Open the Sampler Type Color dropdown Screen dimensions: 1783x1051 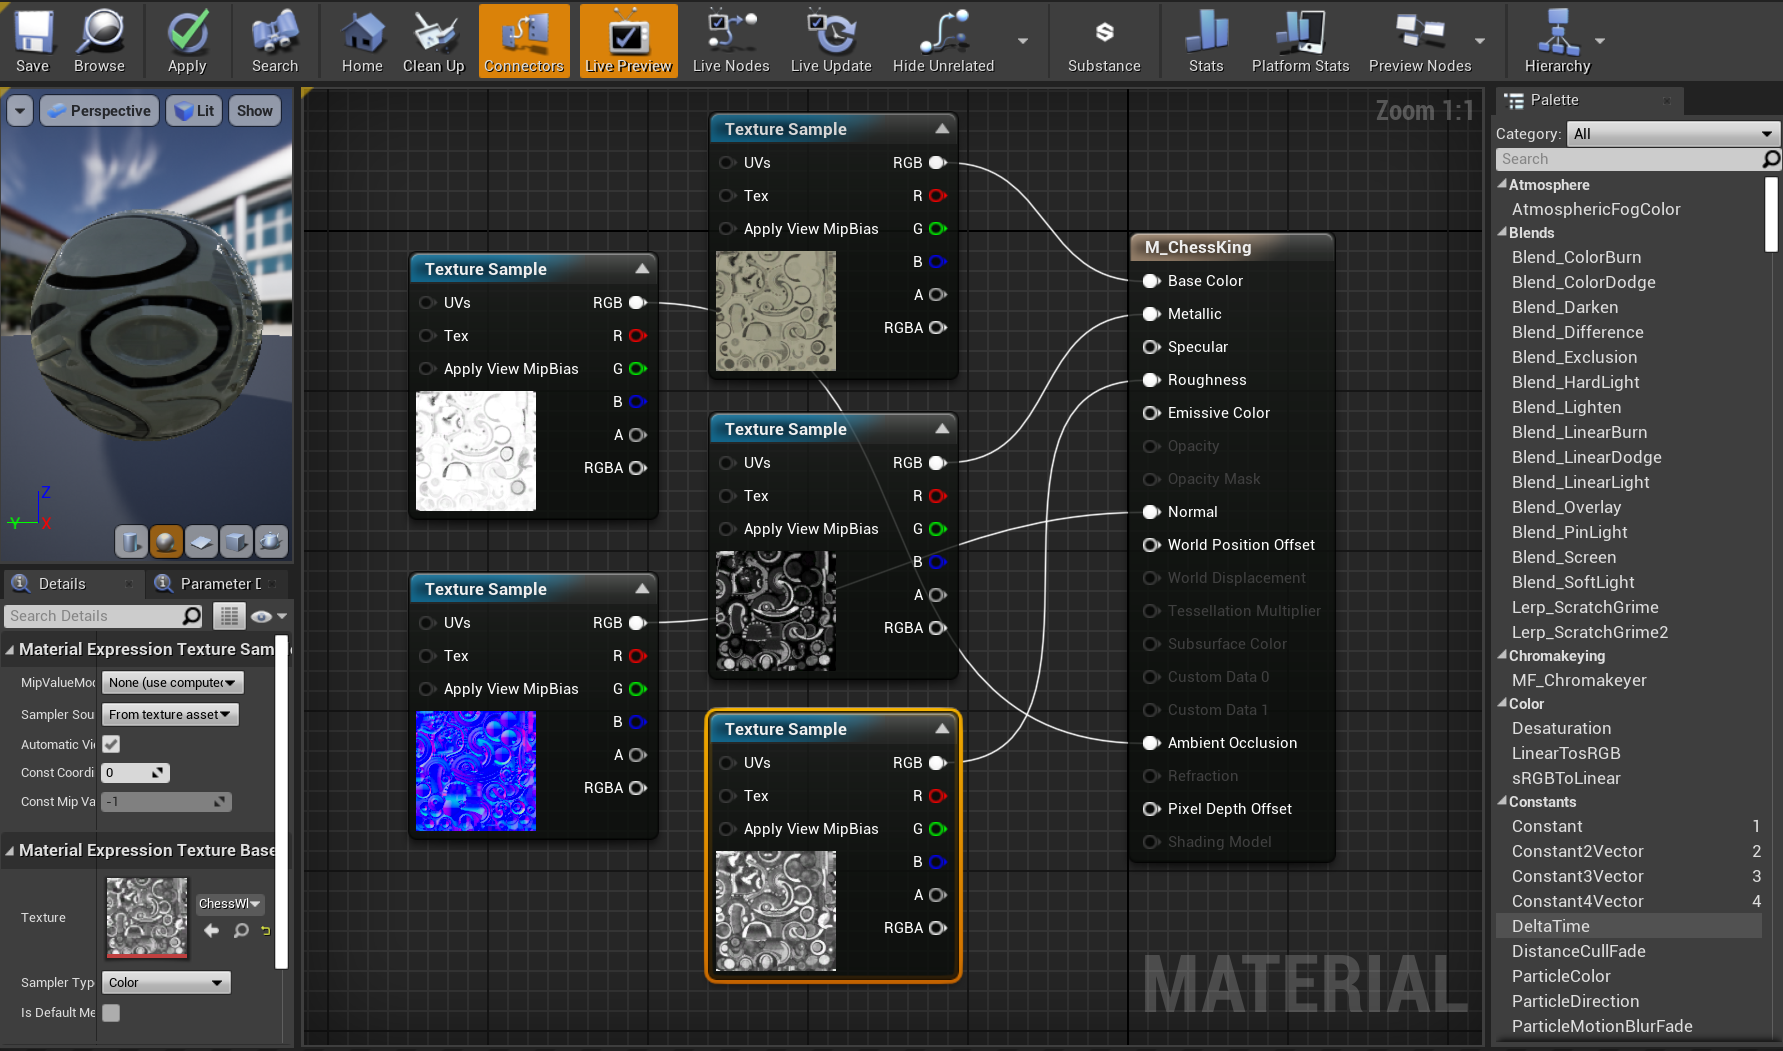[166, 983]
